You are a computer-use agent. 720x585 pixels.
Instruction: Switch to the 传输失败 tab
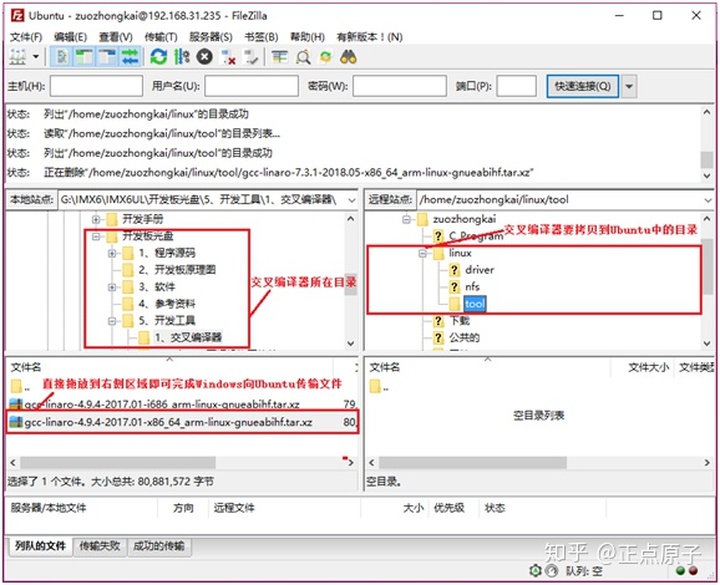pyautogui.click(x=100, y=546)
